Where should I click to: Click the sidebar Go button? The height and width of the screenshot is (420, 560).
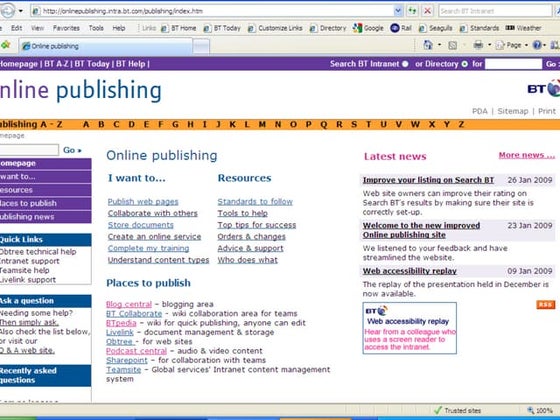click(72, 150)
